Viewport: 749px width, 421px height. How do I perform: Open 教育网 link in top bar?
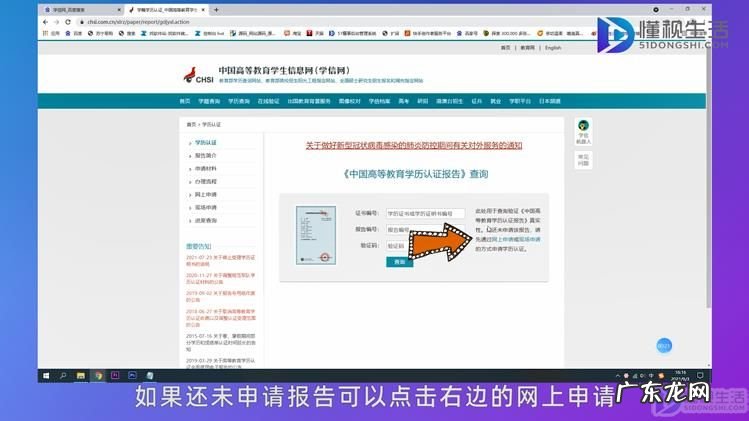pos(527,48)
